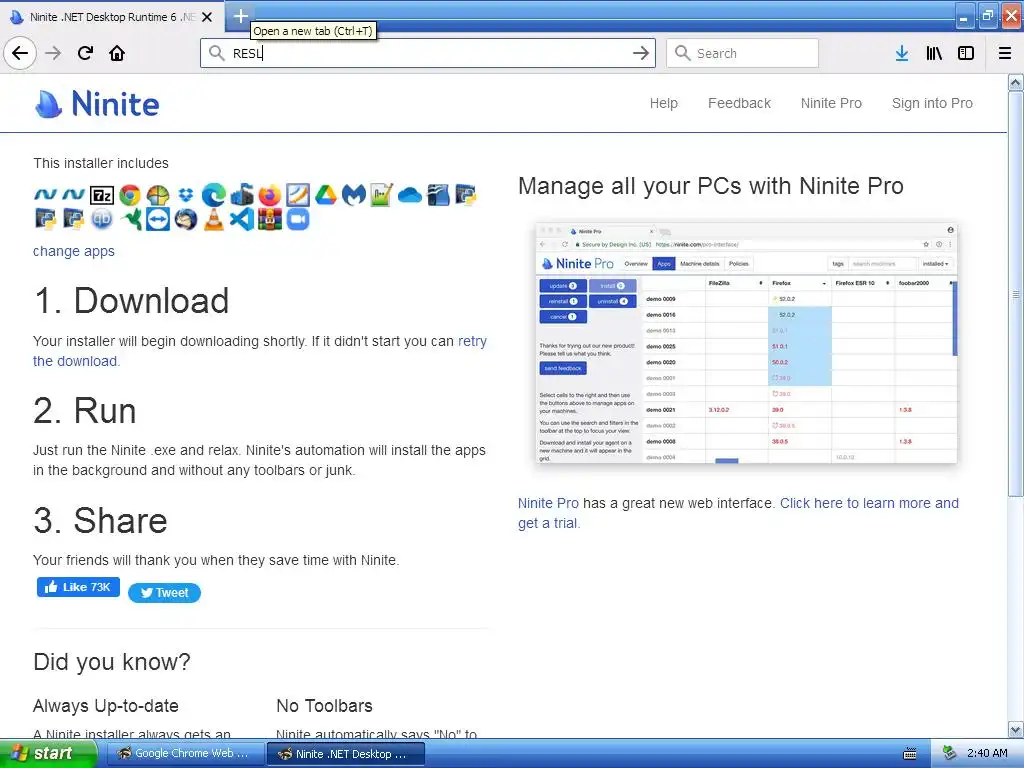The width and height of the screenshot is (1024, 768).
Task: Click Sign into Pro
Action: click(x=932, y=103)
